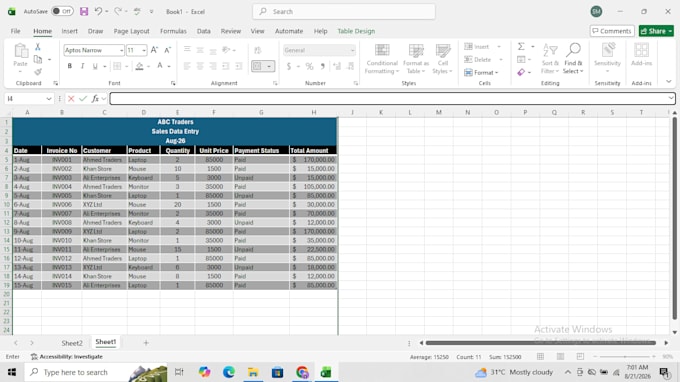Click the Copy icon in Clipboard group
The width and height of the screenshot is (680, 382).
[x=38, y=59]
